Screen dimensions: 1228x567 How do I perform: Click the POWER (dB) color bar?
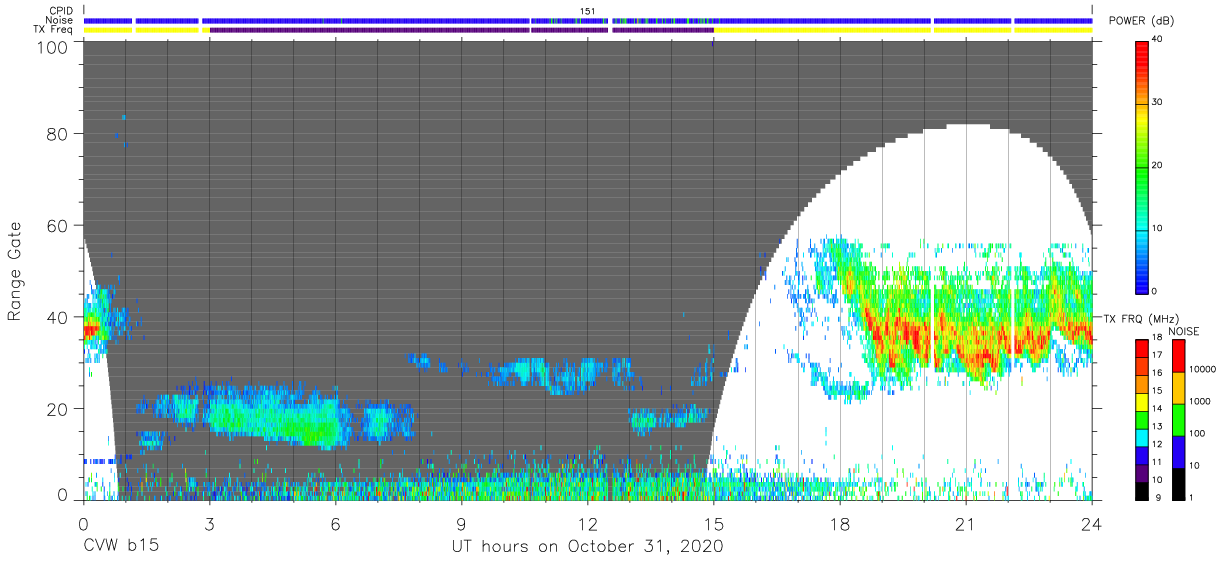[1142, 166]
